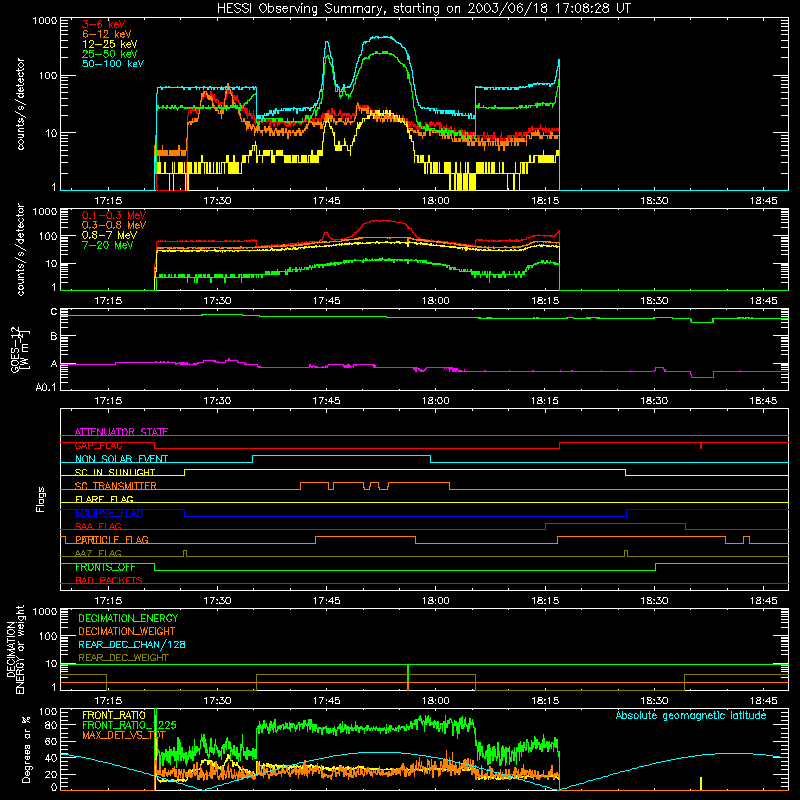Select the NON_SOLAR_EVENT flag label
This screenshot has height=800, width=800.
[121, 459]
